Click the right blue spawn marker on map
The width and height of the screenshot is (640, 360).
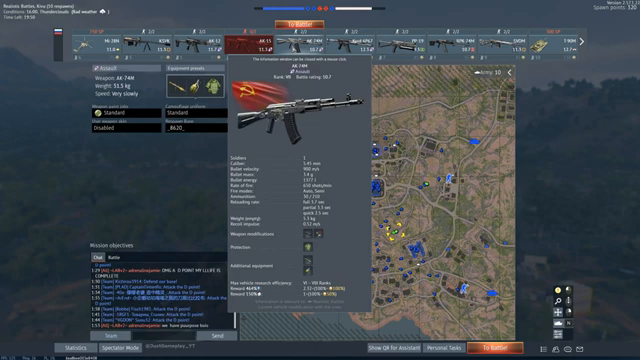coord(492,293)
